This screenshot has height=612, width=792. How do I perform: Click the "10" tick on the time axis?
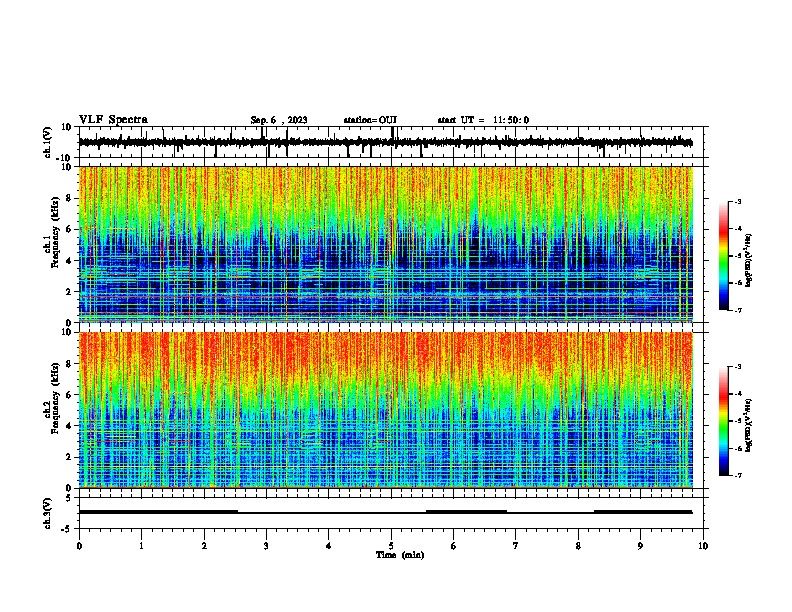click(703, 546)
